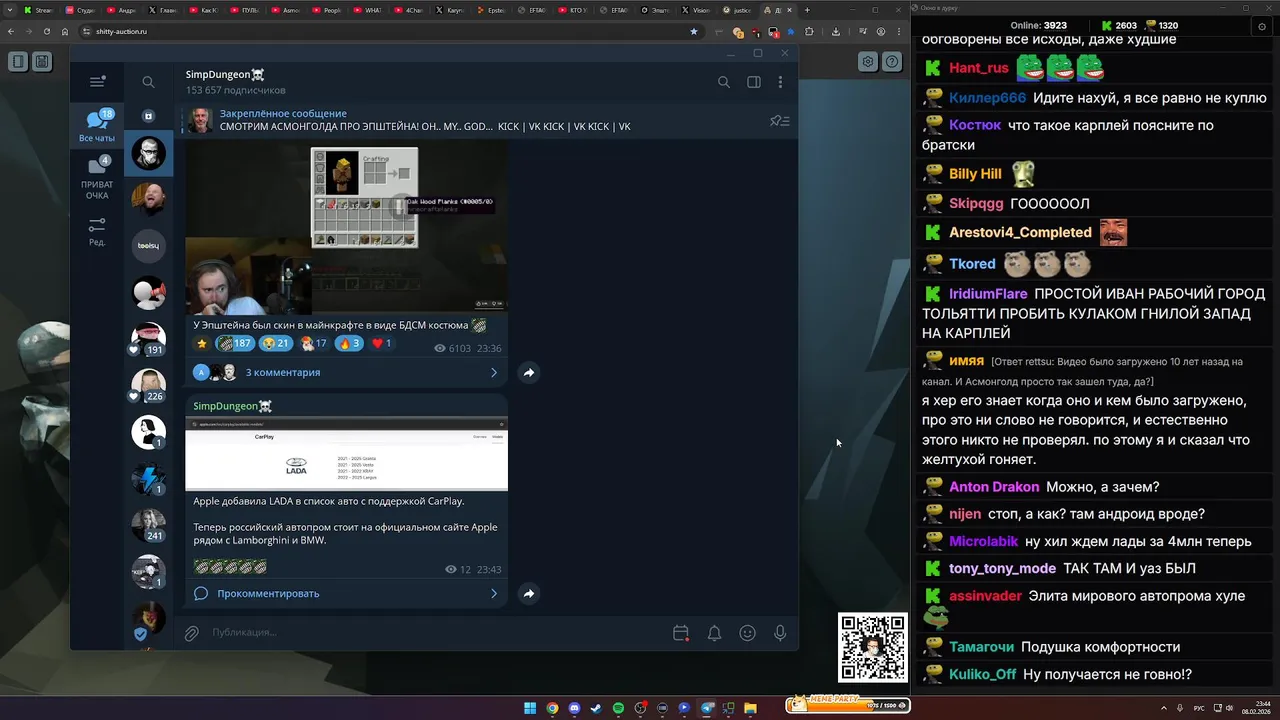Open the Telegram hamburger menu

click(97, 82)
